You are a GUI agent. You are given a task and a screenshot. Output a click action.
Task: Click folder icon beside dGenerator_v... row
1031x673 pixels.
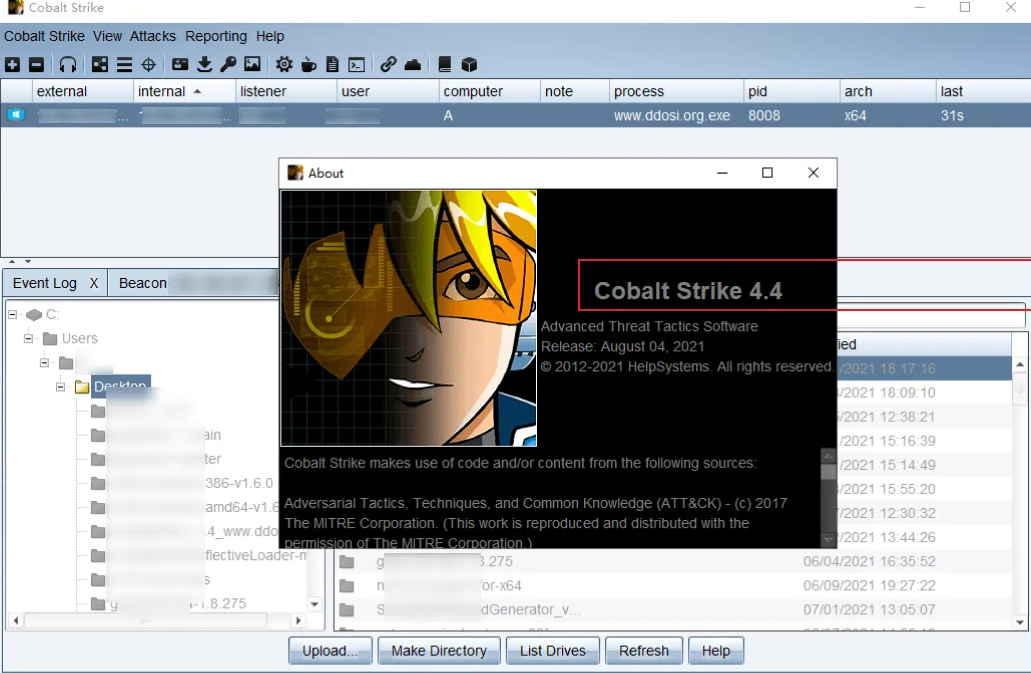[x=347, y=610]
